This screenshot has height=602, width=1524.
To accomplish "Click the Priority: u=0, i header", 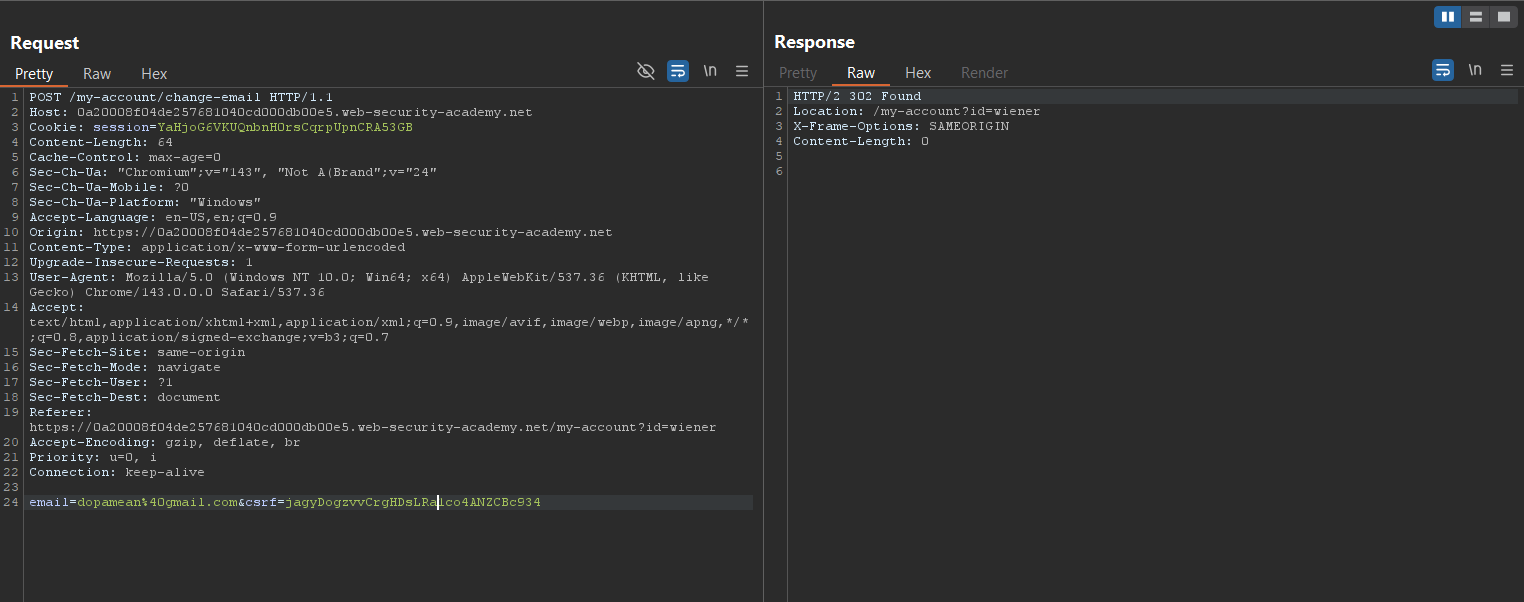I will (x=92, y=457).
